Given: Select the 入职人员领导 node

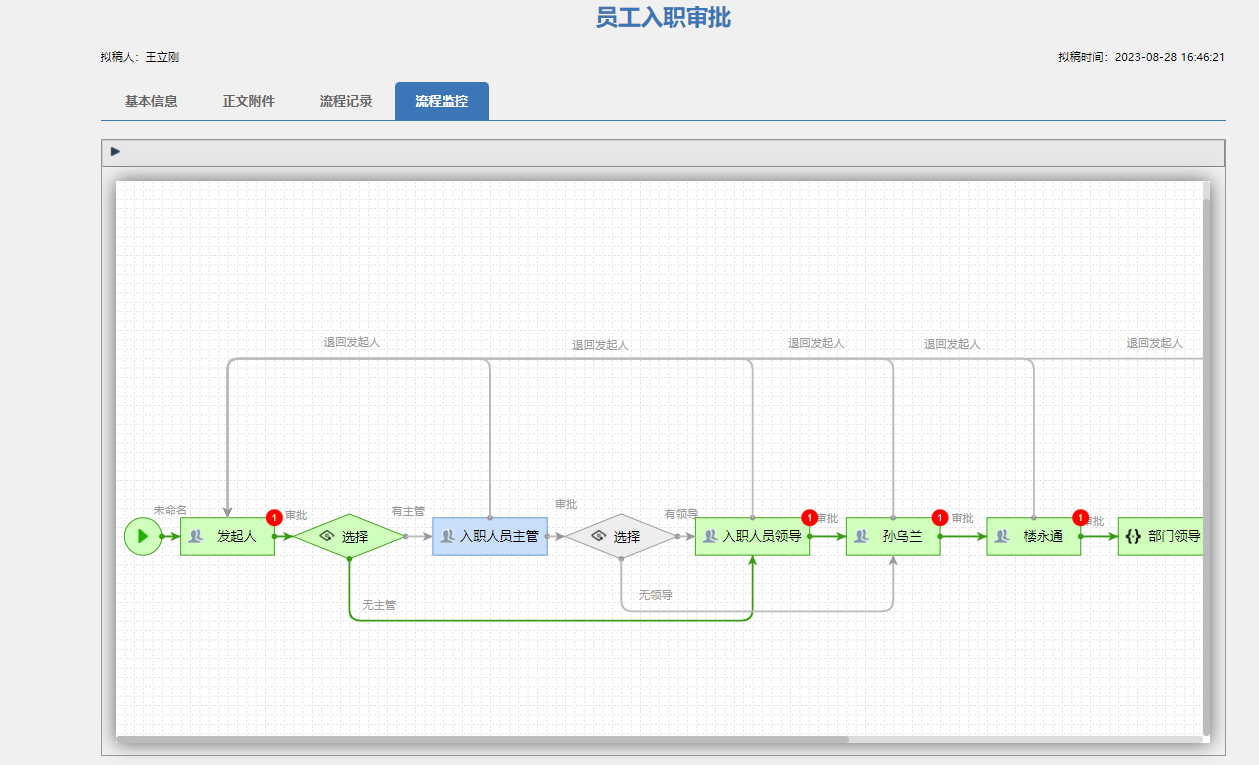Looking at the screenshot, I should tap(752, 536).
